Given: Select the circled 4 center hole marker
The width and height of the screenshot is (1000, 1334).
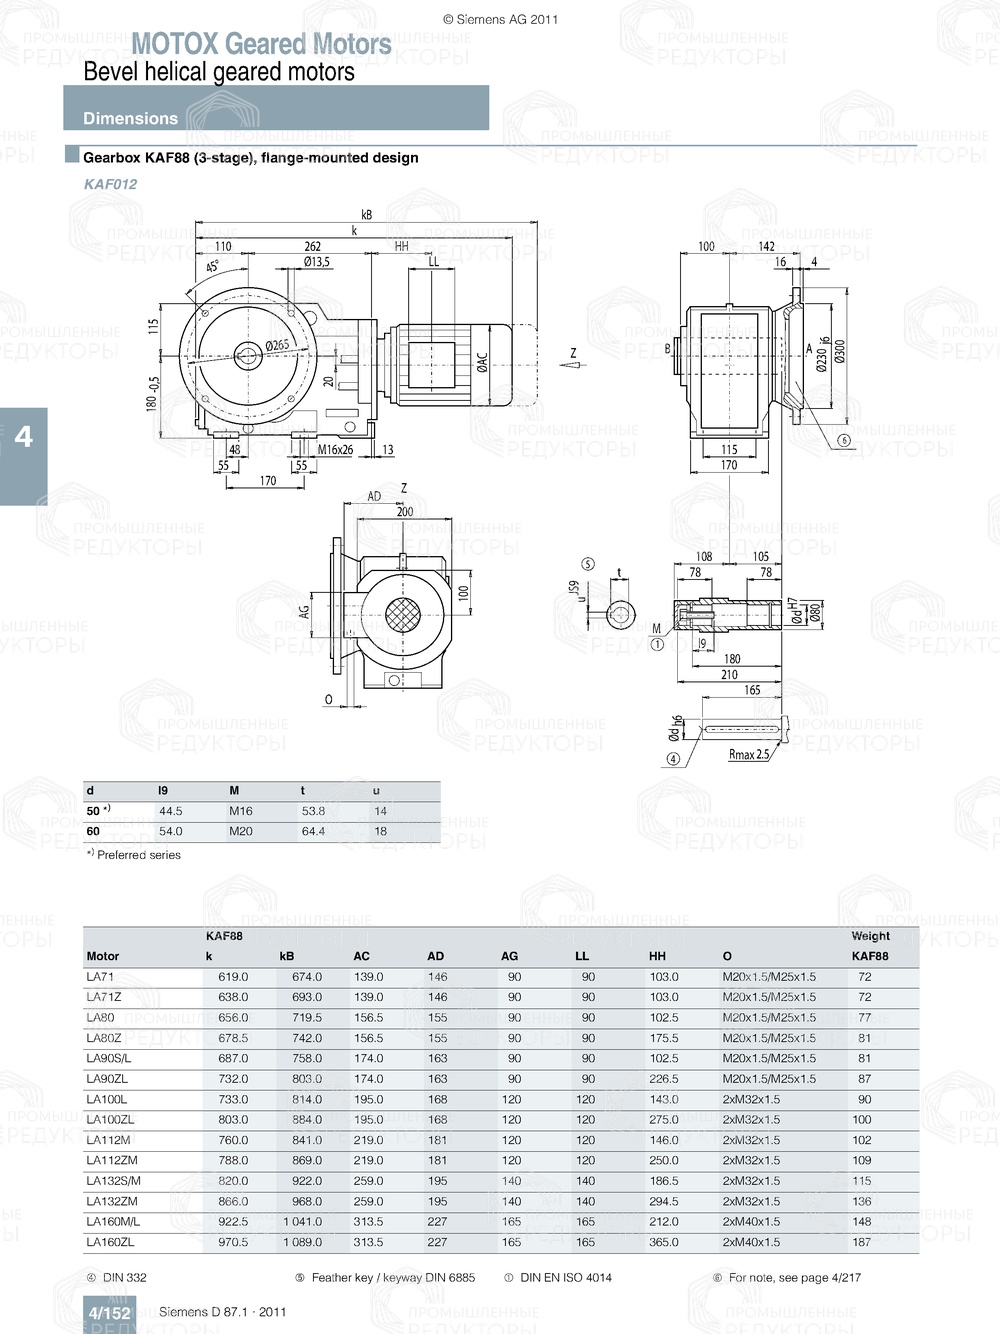Looking at the screenshot, I should tap(673, 758).
